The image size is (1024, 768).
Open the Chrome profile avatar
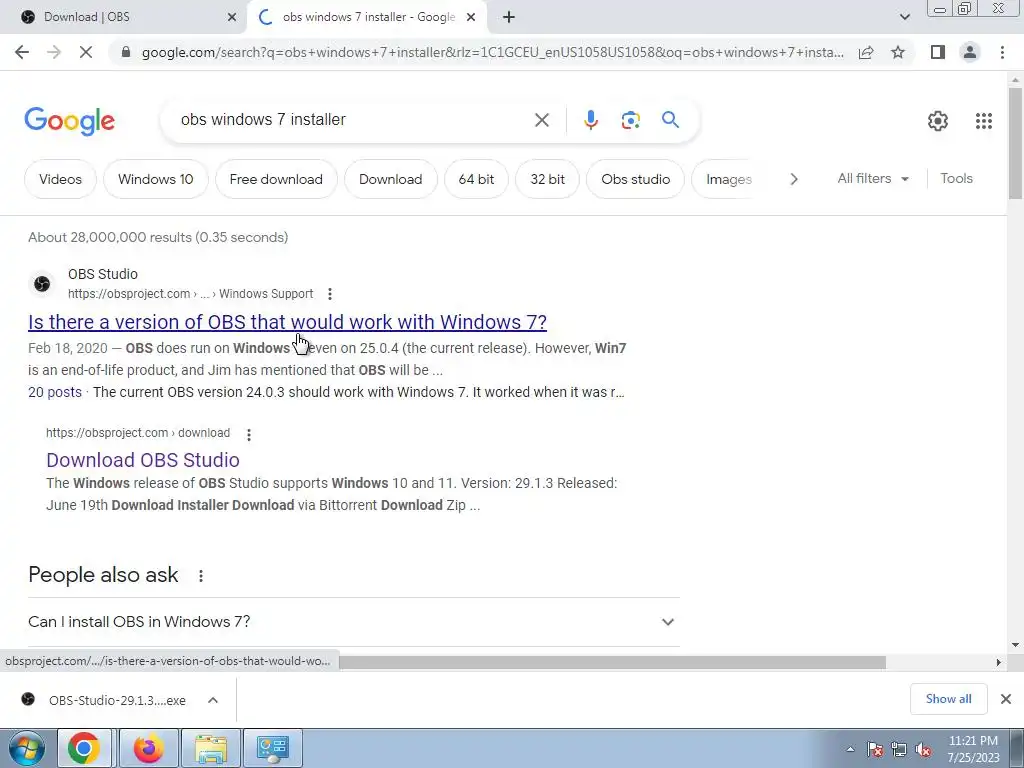[970, 52]
